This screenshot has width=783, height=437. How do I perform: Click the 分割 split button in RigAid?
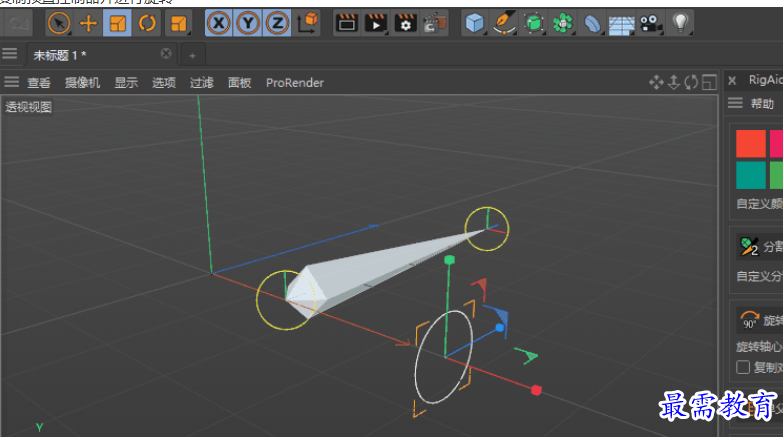(760, 246)
